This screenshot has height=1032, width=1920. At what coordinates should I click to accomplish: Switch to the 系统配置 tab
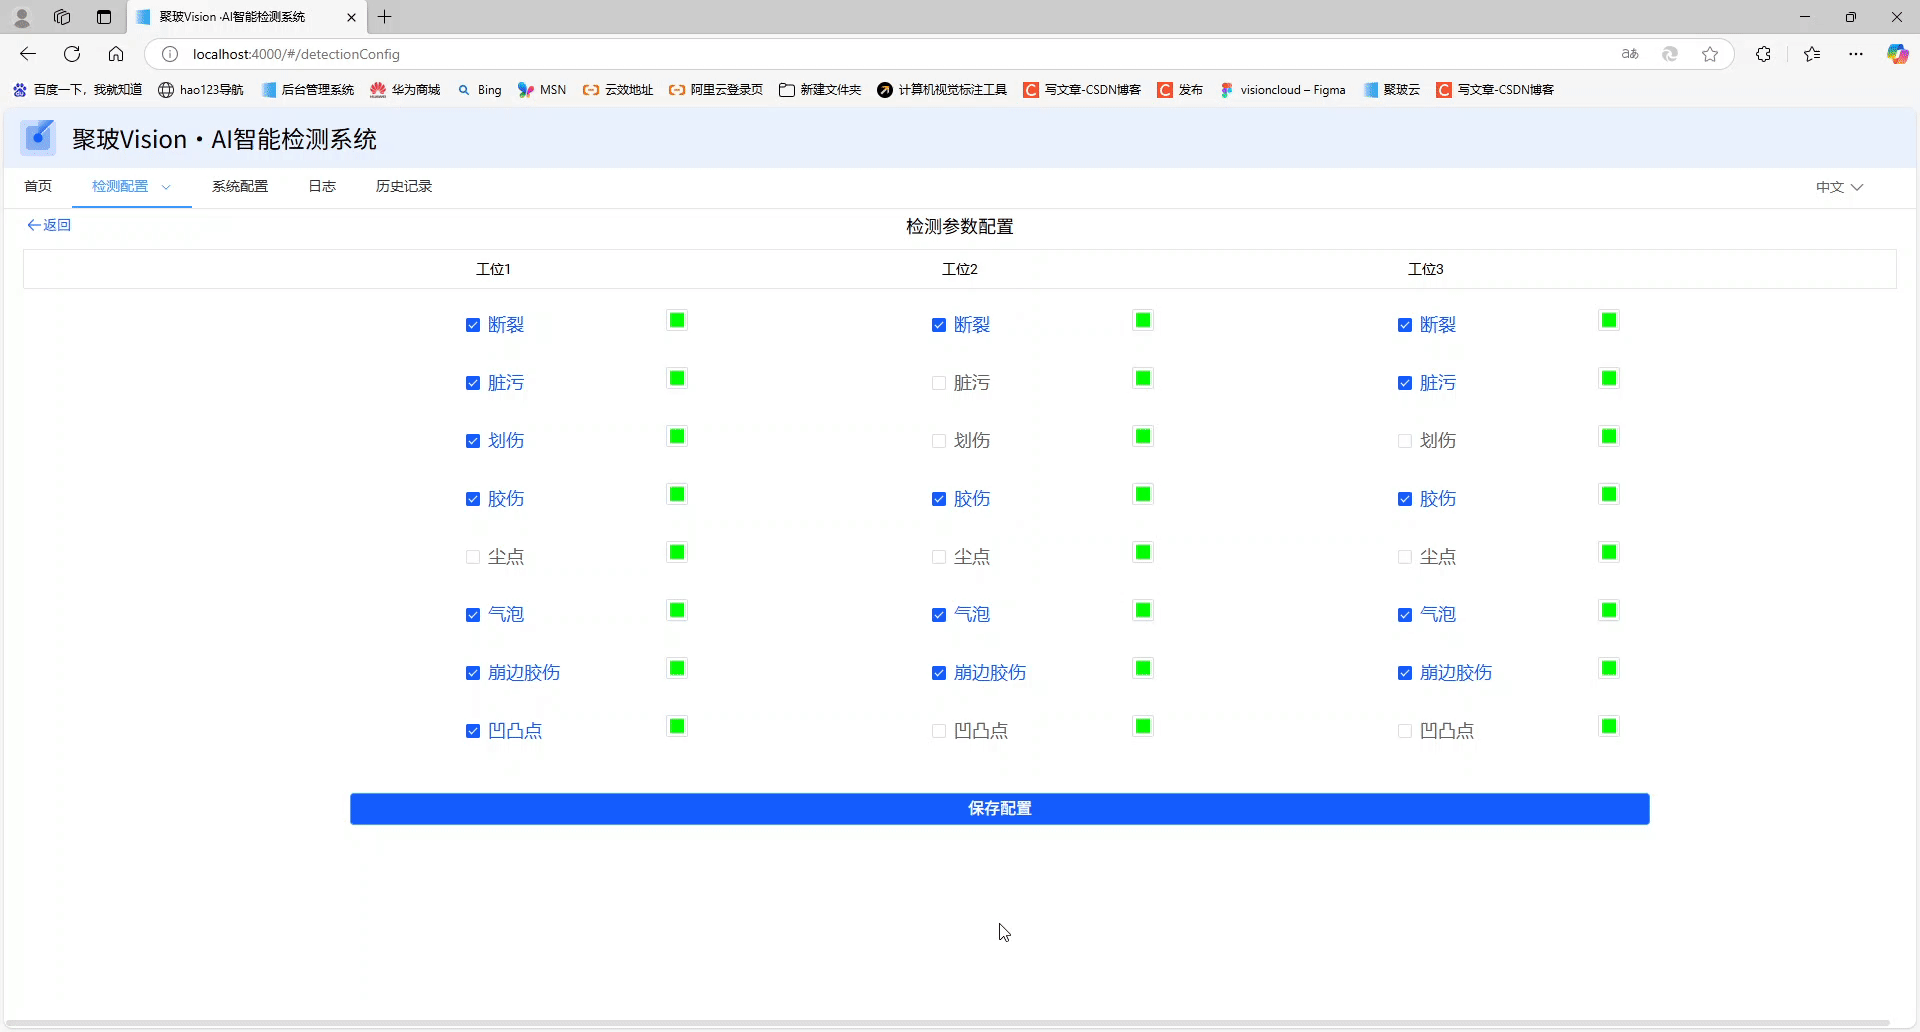click(x=239, y=186)
